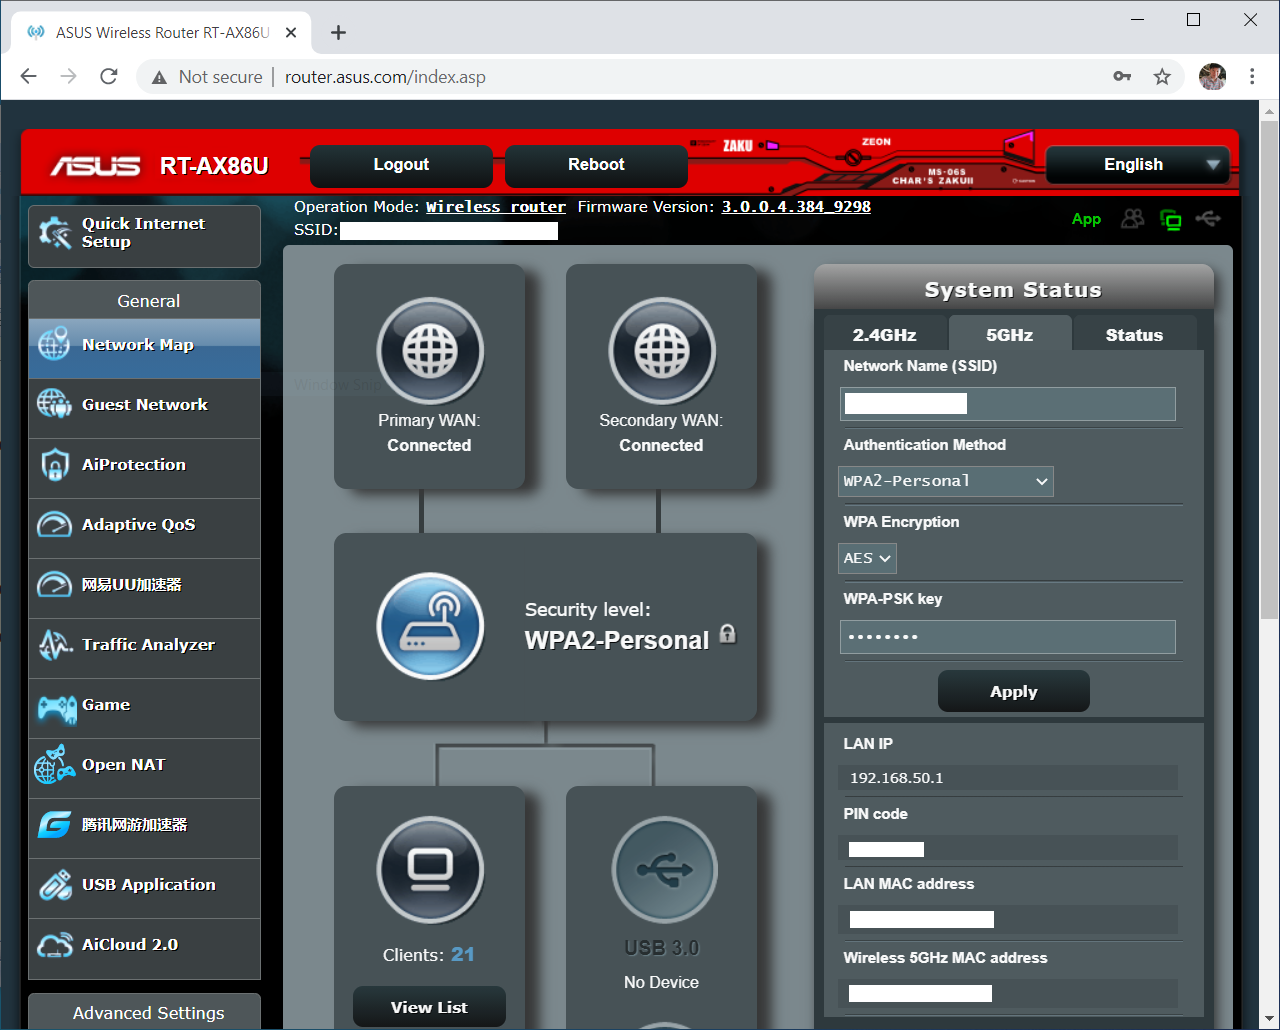Screen dimensions: 1280x1030
Task: Expand the Authentication Method WPA2-Personal dropdown
Action: tap(946, 481)
